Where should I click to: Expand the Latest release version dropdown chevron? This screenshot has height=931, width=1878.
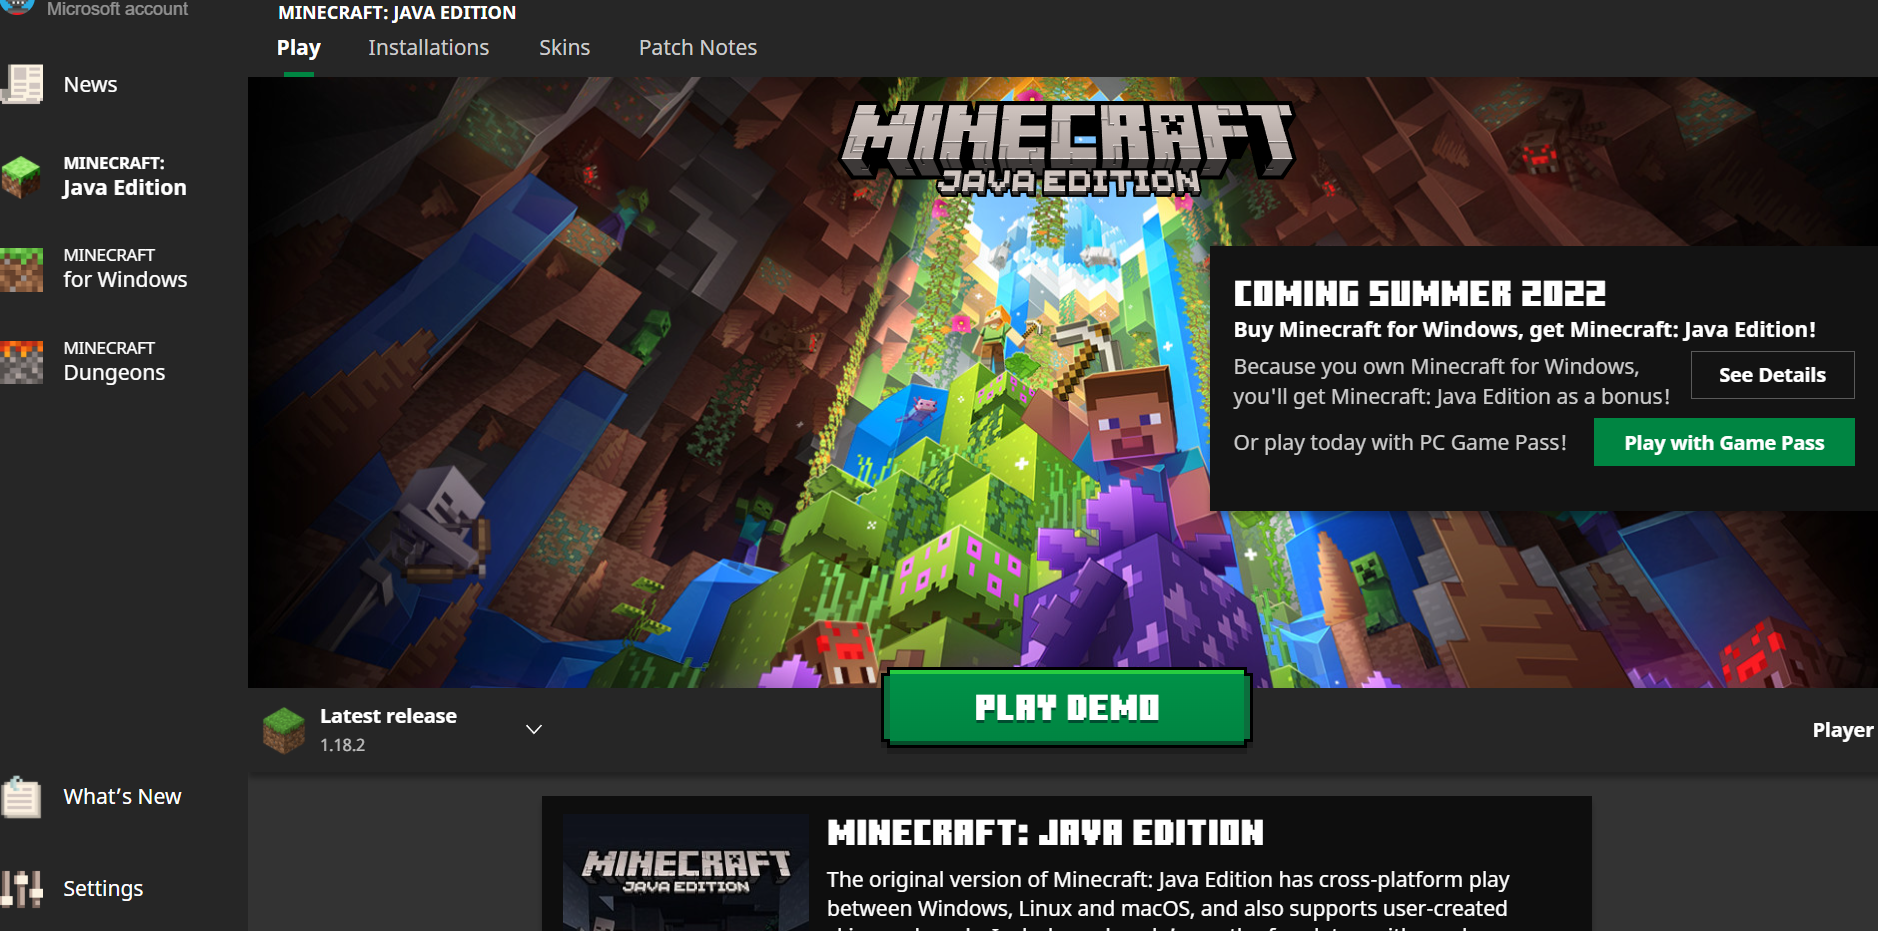click(534, 729)
